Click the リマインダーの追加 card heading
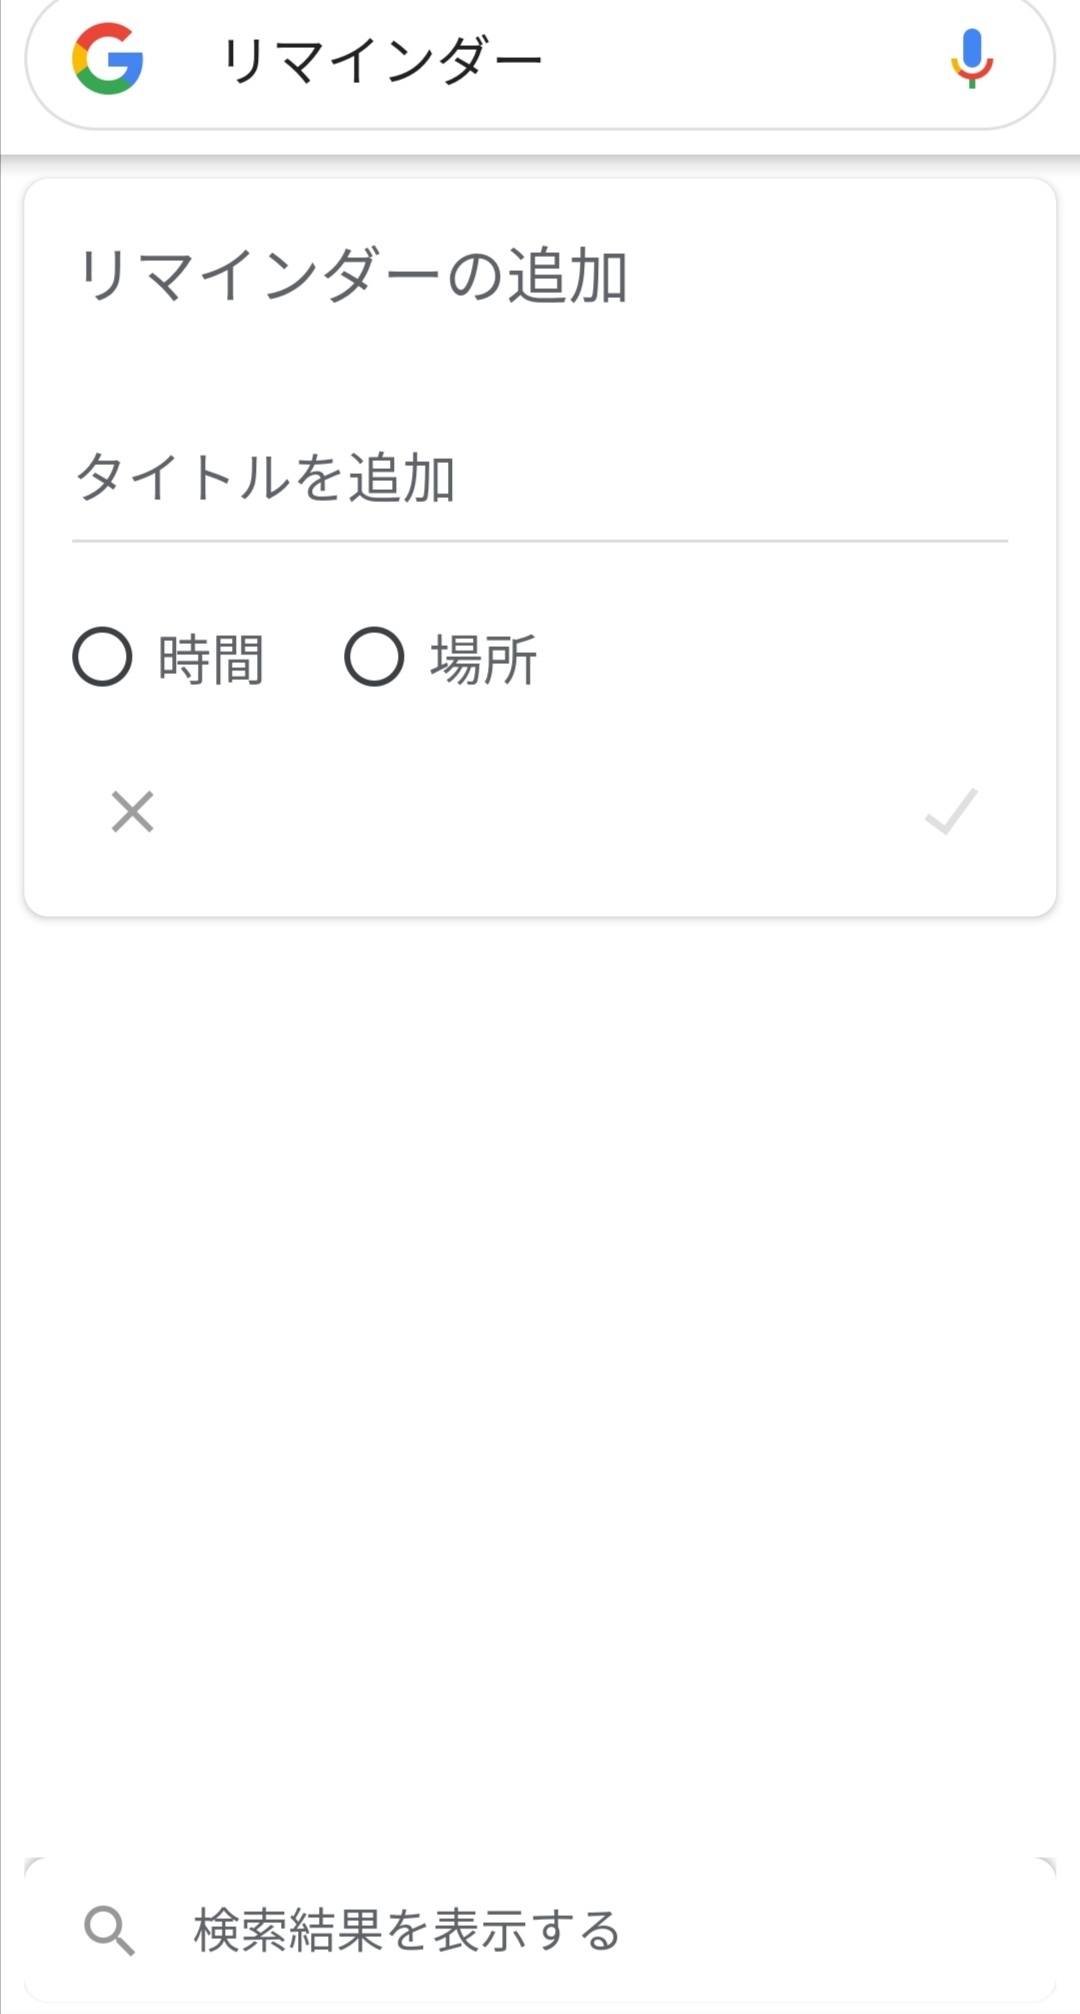The image size is (1080, 2014). coord(352,276)
